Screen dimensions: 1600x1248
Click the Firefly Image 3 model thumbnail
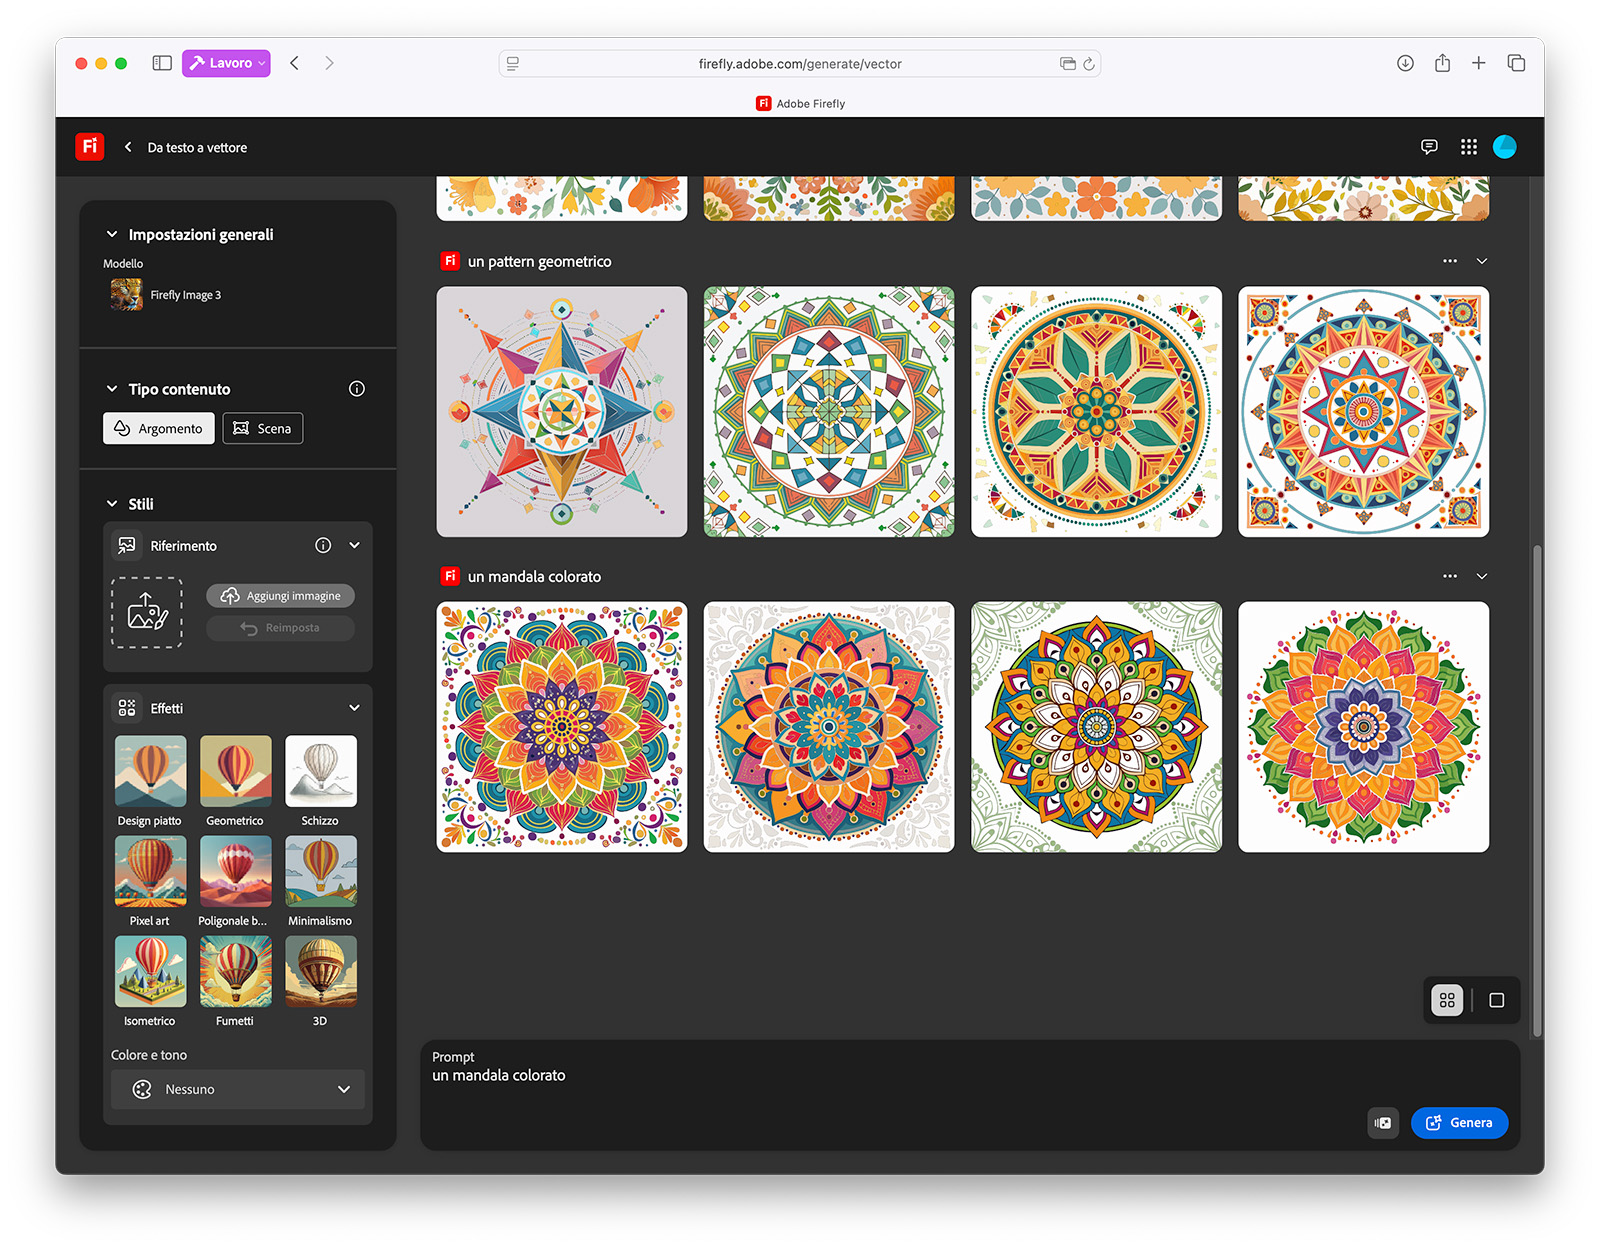click(x=127, y=295)
